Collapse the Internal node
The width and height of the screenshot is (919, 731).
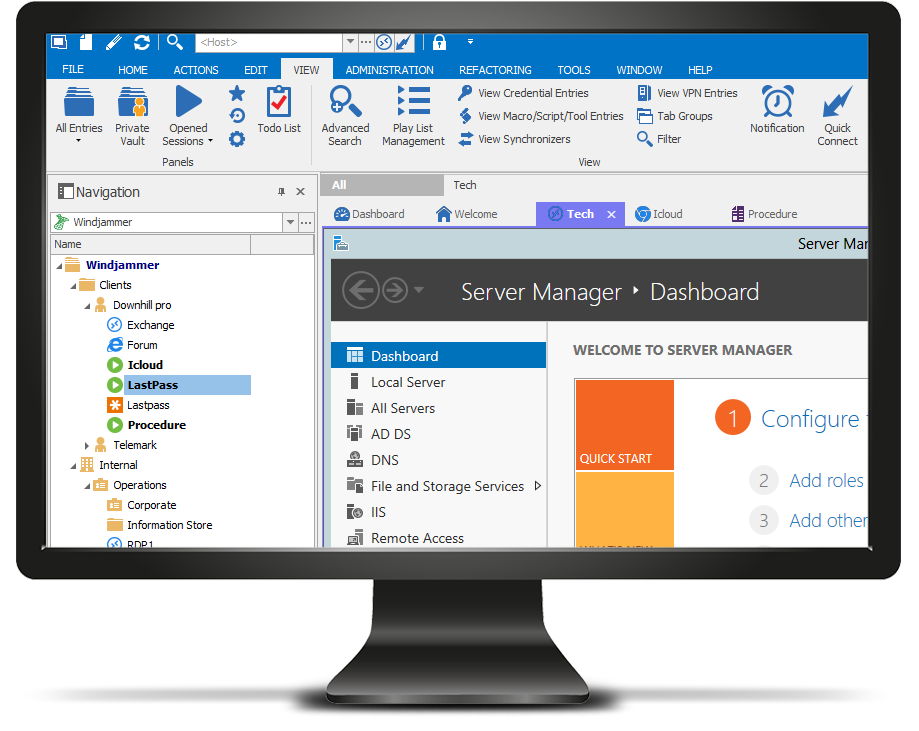click(x=73, y=466)
